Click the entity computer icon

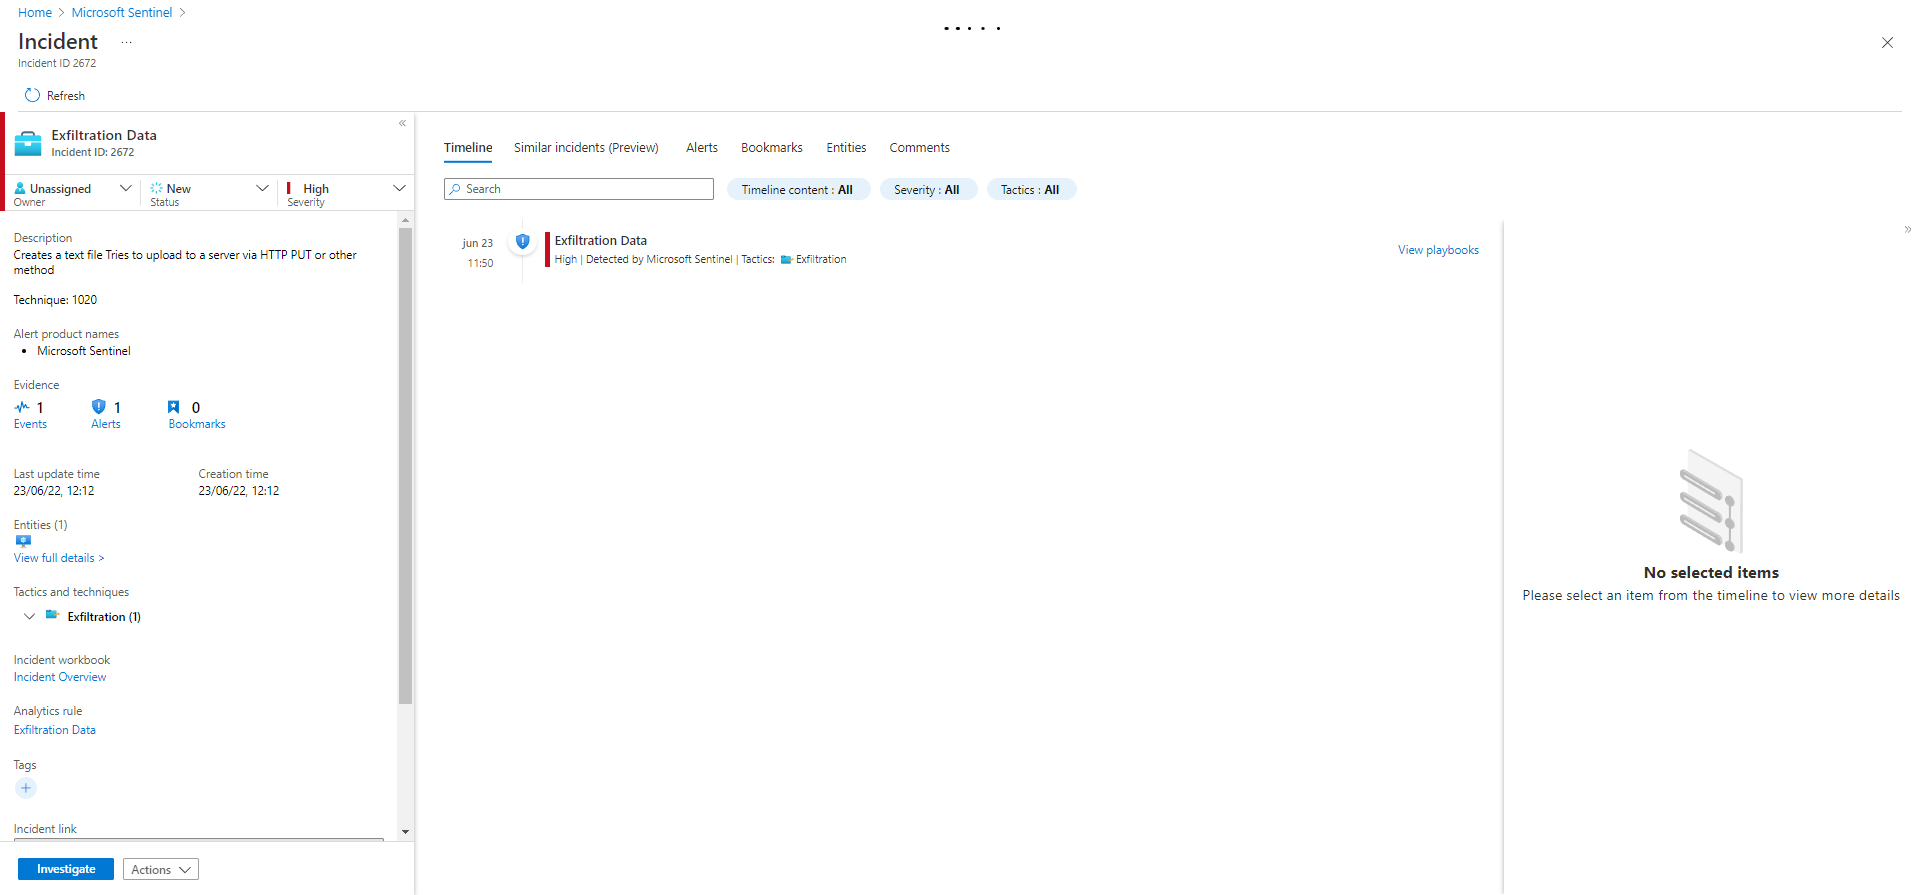[x=23, y=541]
